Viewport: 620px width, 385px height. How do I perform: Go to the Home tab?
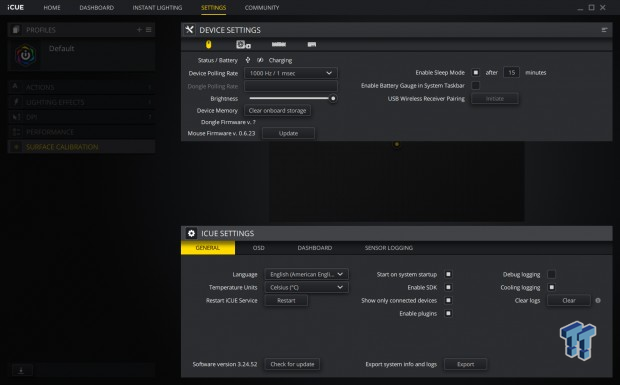[x=52, y=8]
